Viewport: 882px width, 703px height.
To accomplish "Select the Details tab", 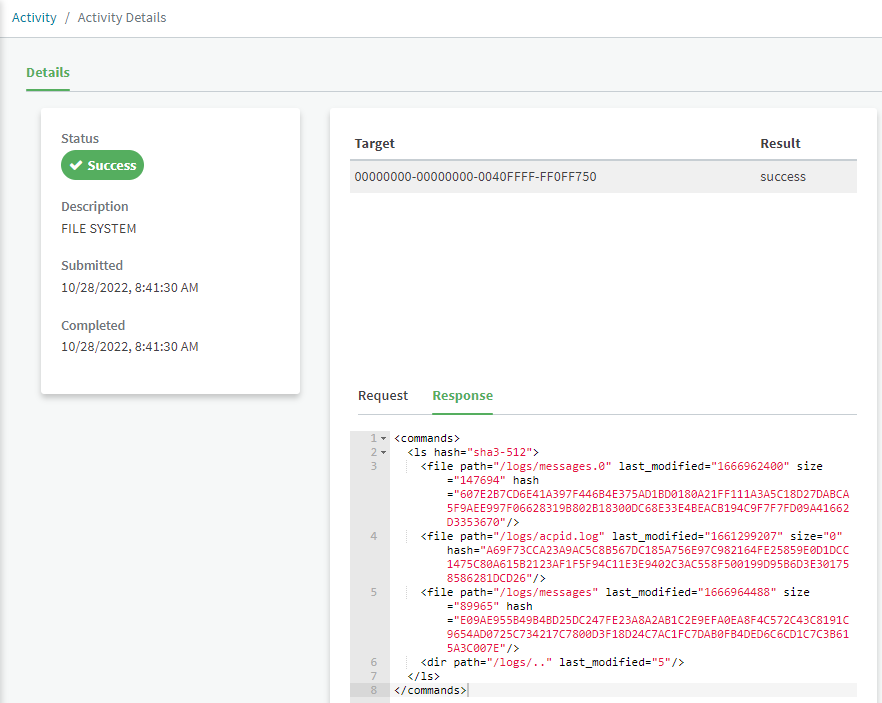I will click(x=48, y=73).
